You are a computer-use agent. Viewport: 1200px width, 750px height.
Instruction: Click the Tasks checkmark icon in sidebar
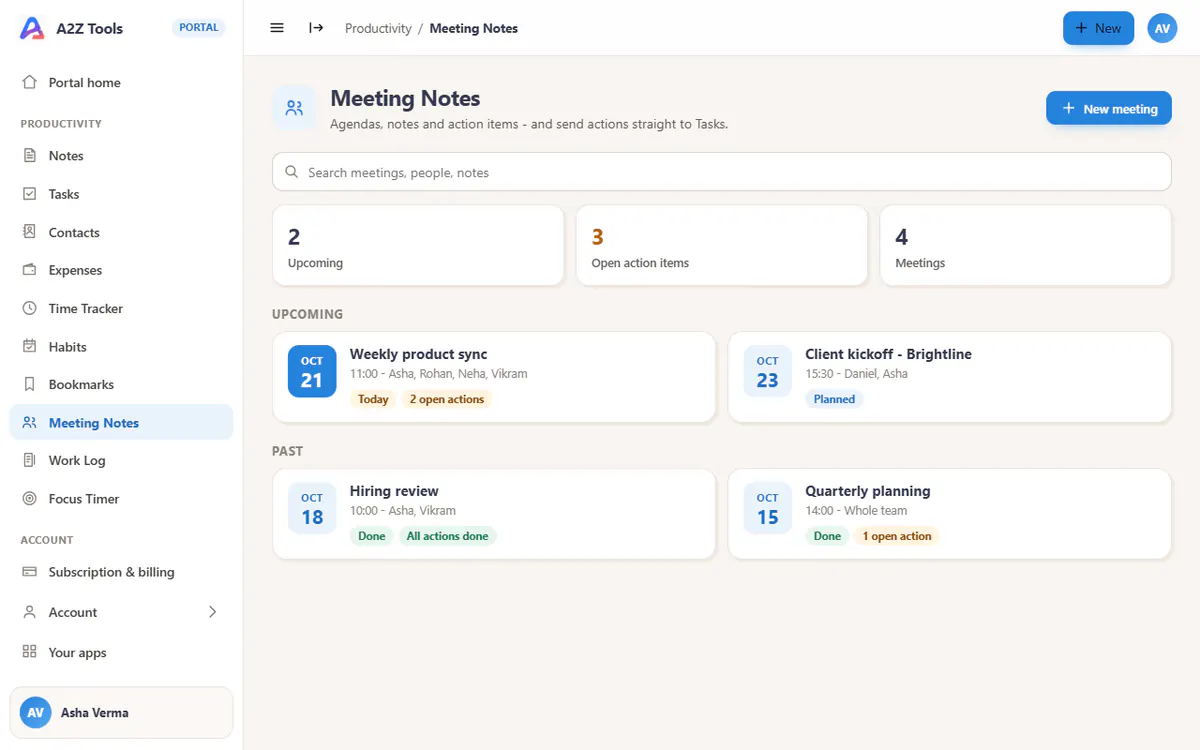pyautogui.click(x=29, y=194)
